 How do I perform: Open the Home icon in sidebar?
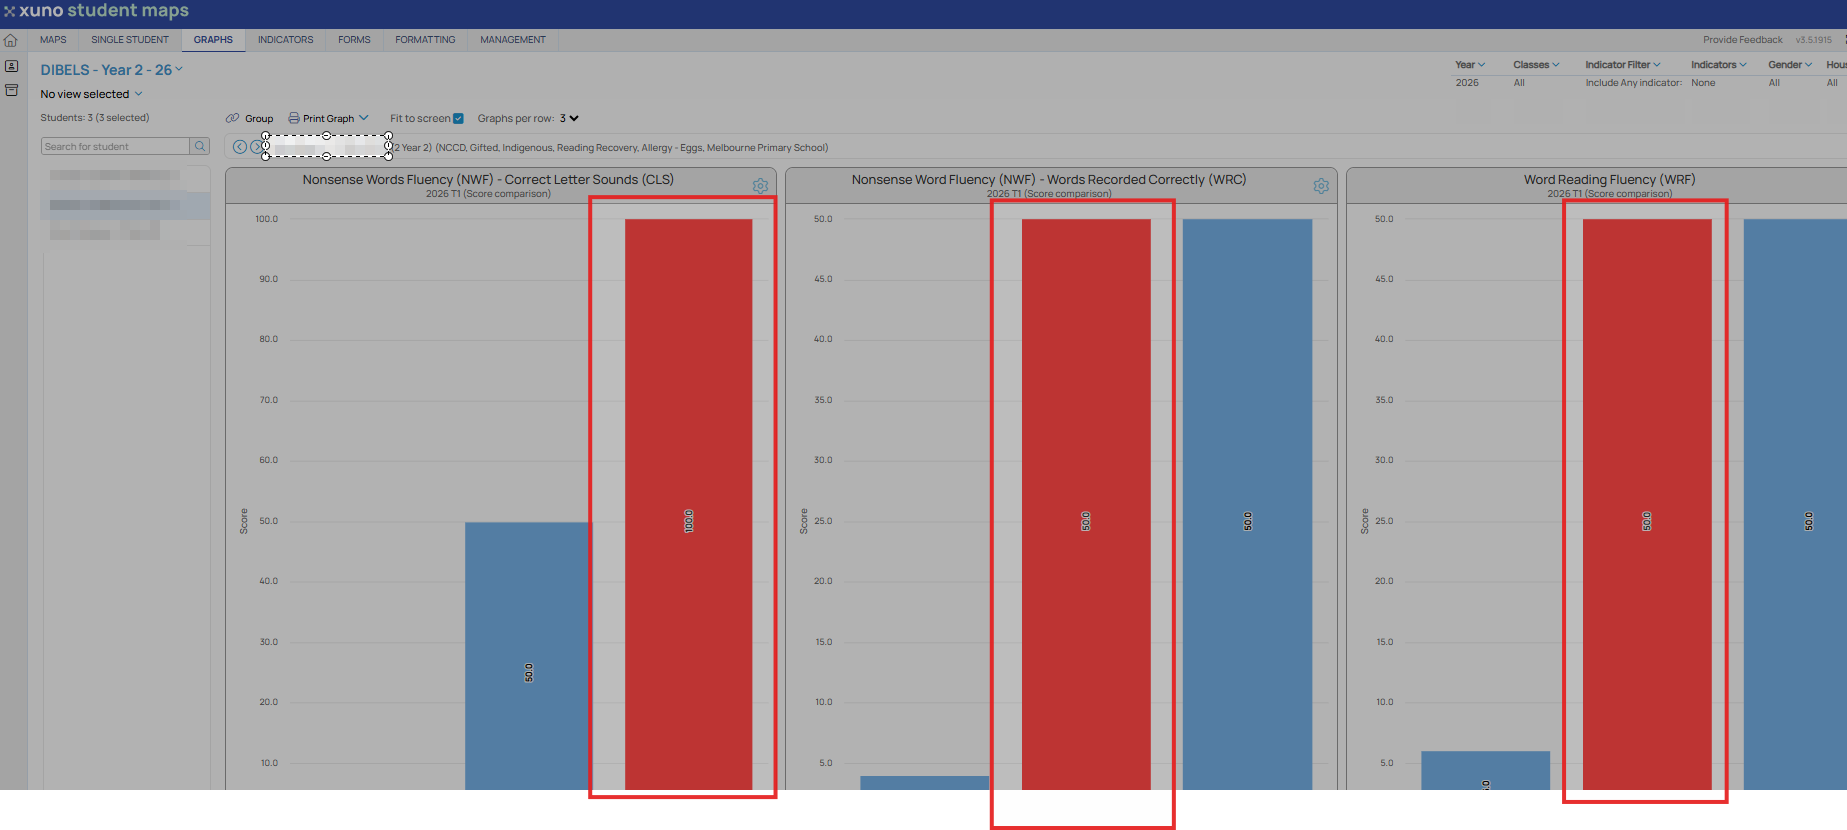11,41
